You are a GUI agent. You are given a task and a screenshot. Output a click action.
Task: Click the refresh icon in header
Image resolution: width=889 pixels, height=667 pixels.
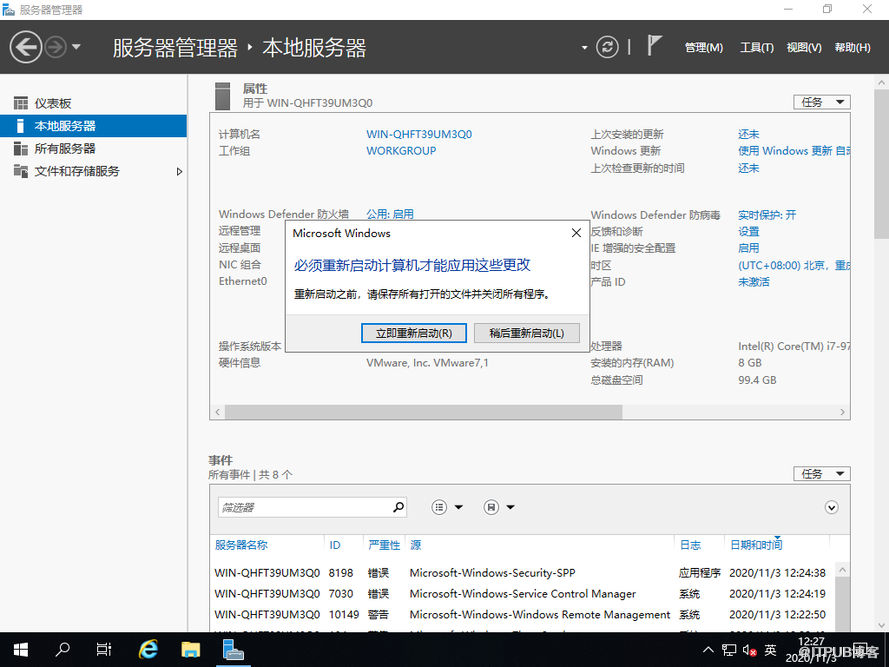[x=607, y=47]
